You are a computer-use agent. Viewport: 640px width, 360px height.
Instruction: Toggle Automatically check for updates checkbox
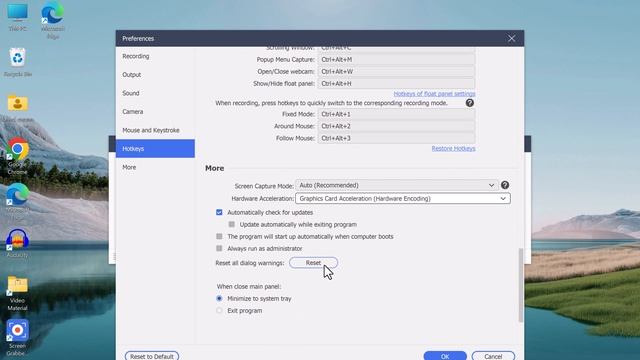pos(219,212)
